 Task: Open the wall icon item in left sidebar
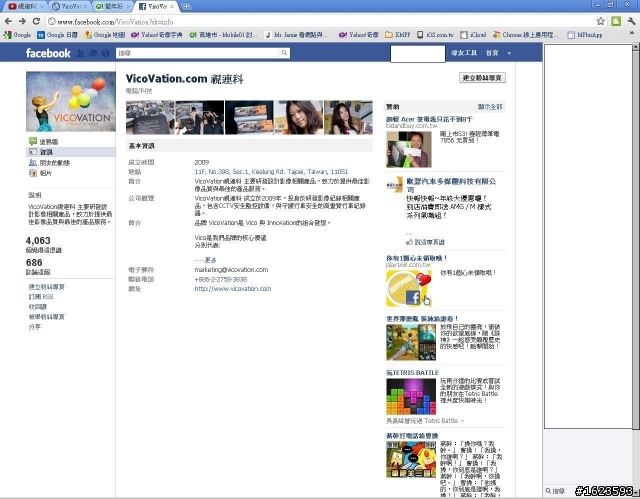33,141
